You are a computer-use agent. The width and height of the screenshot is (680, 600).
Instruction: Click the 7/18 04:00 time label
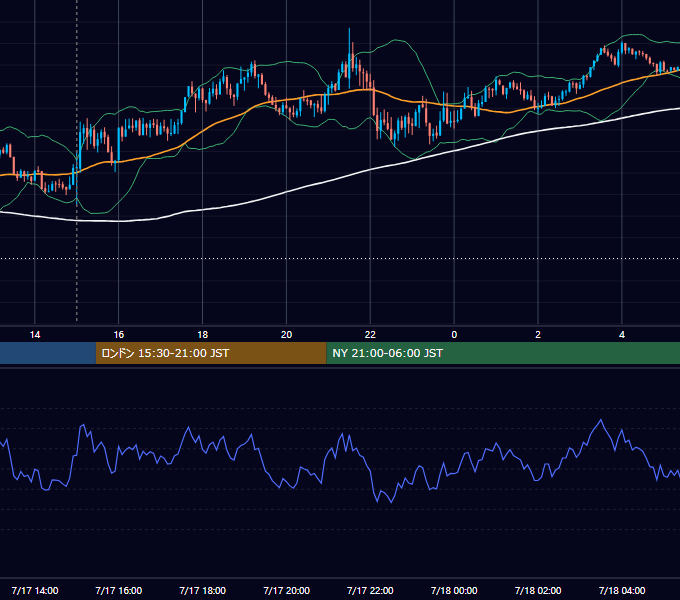pos(622,590)
